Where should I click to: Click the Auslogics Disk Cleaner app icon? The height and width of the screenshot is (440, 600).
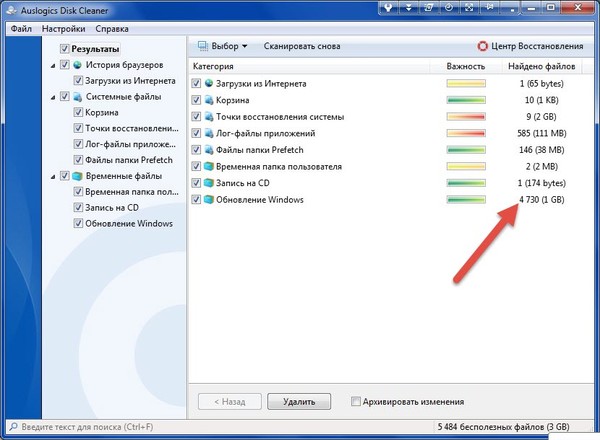[x=11, y=10]
